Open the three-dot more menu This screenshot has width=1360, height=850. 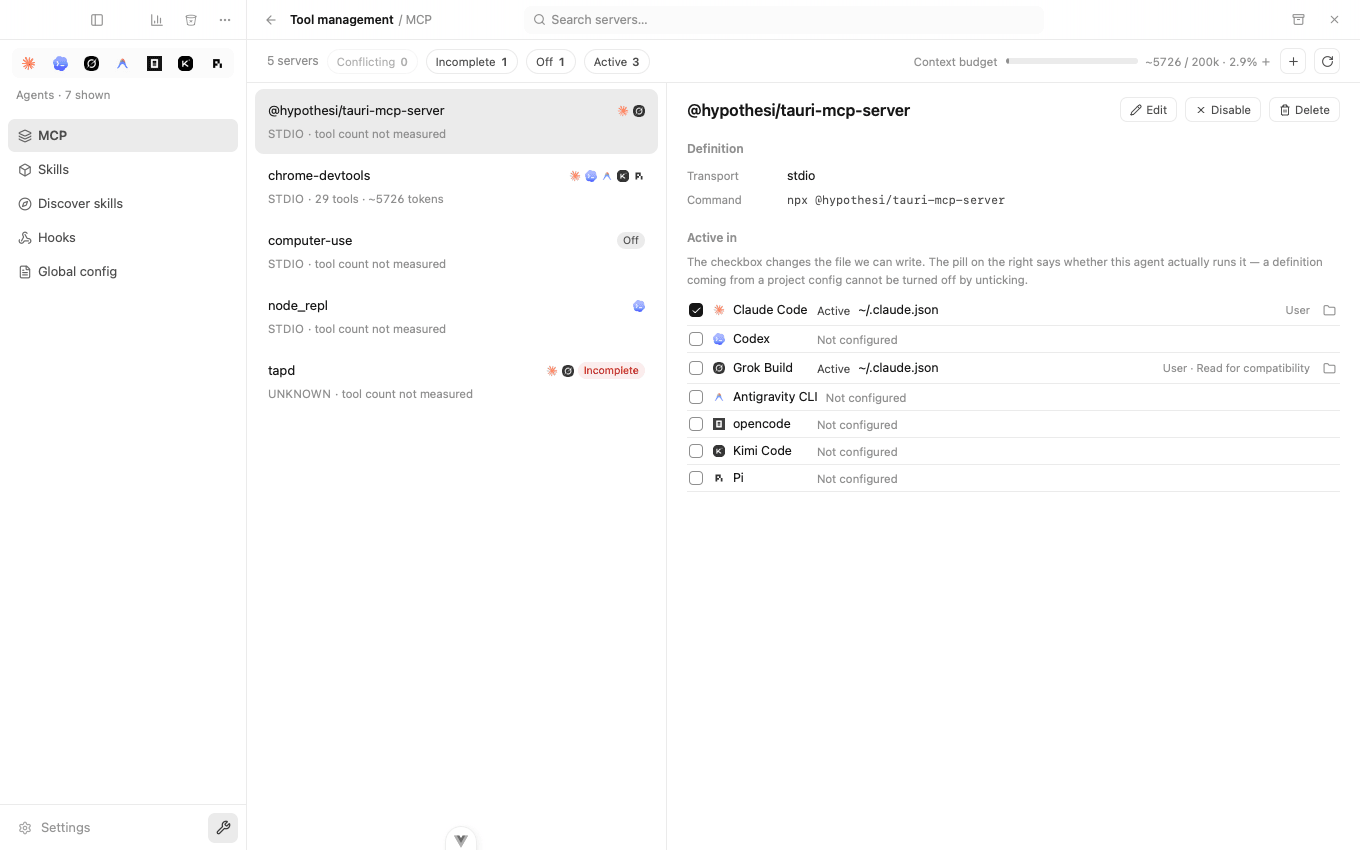pos(225,20)
